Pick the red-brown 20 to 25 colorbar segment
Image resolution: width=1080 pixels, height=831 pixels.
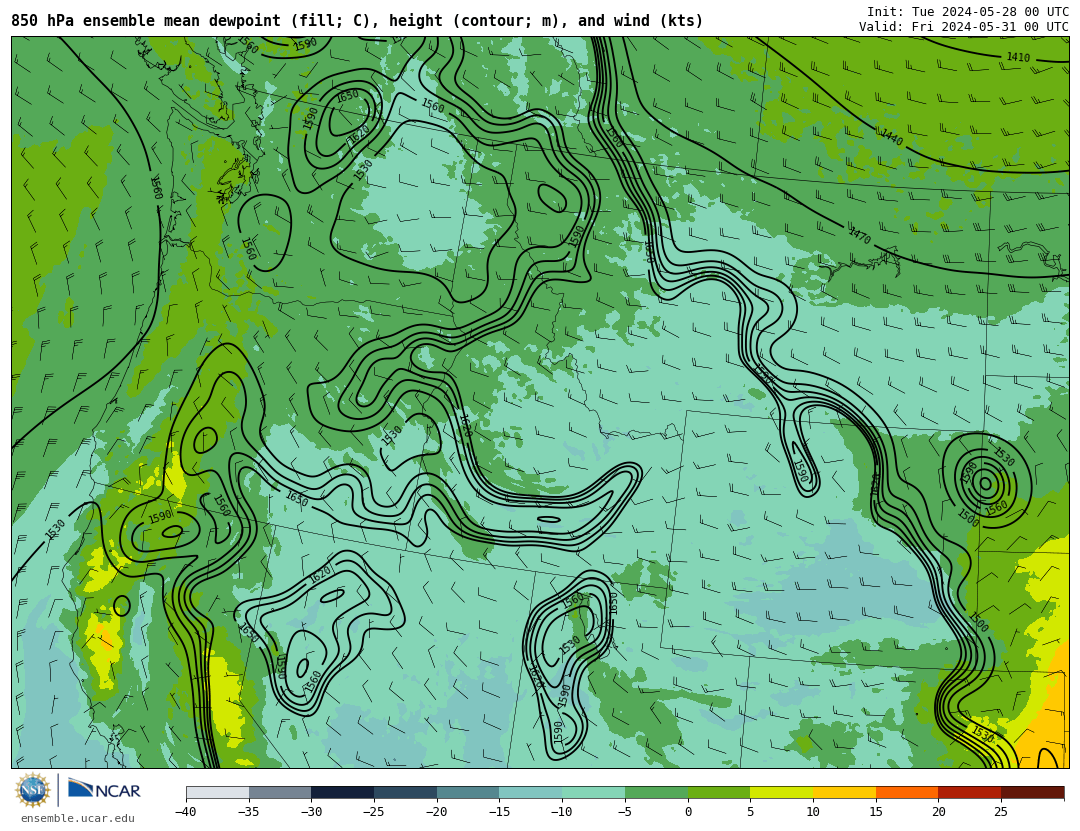pos(970,792)
